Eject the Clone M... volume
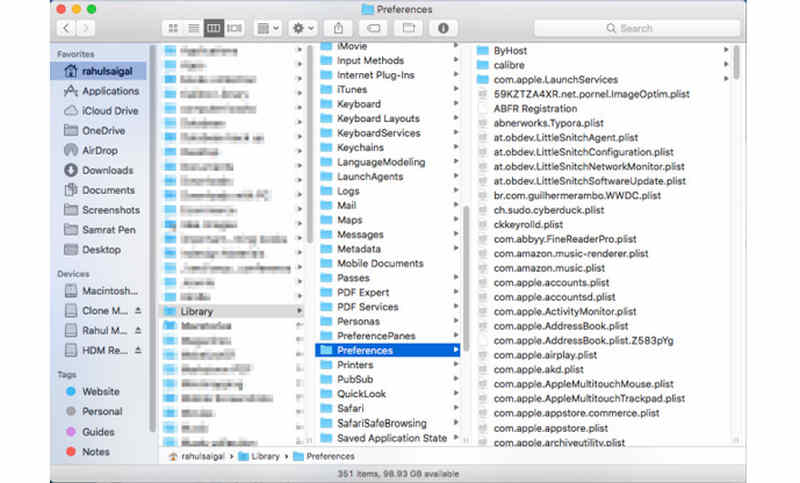Screen dimensions: 800x483 [138, 311]
